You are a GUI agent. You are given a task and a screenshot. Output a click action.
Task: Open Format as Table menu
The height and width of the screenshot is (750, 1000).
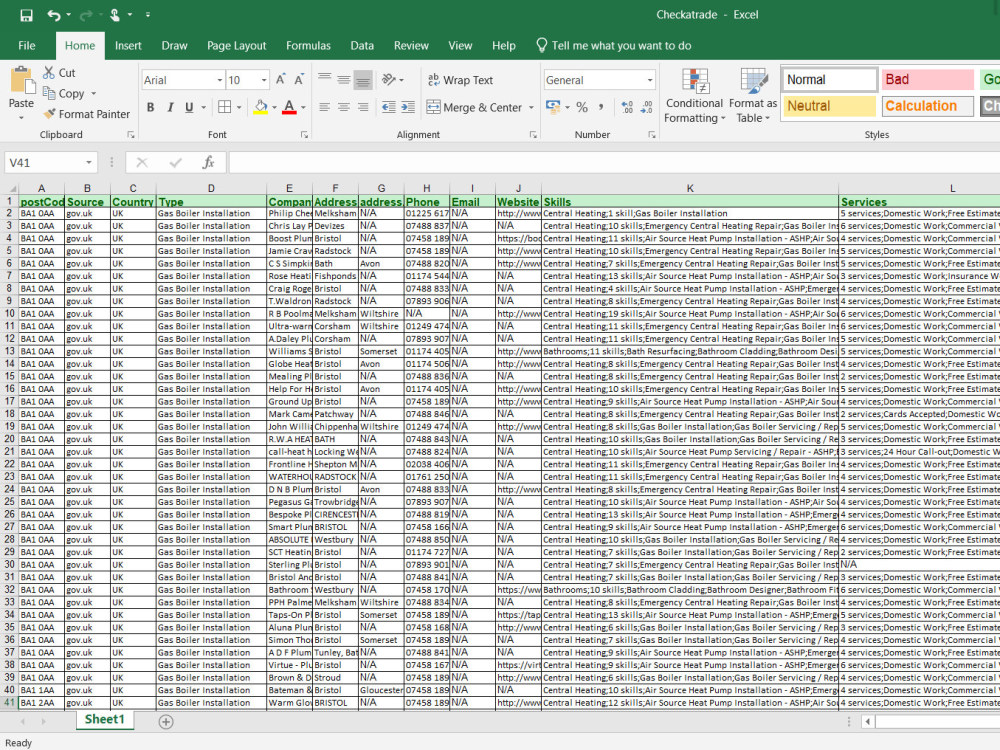click(x=753, y=96)
